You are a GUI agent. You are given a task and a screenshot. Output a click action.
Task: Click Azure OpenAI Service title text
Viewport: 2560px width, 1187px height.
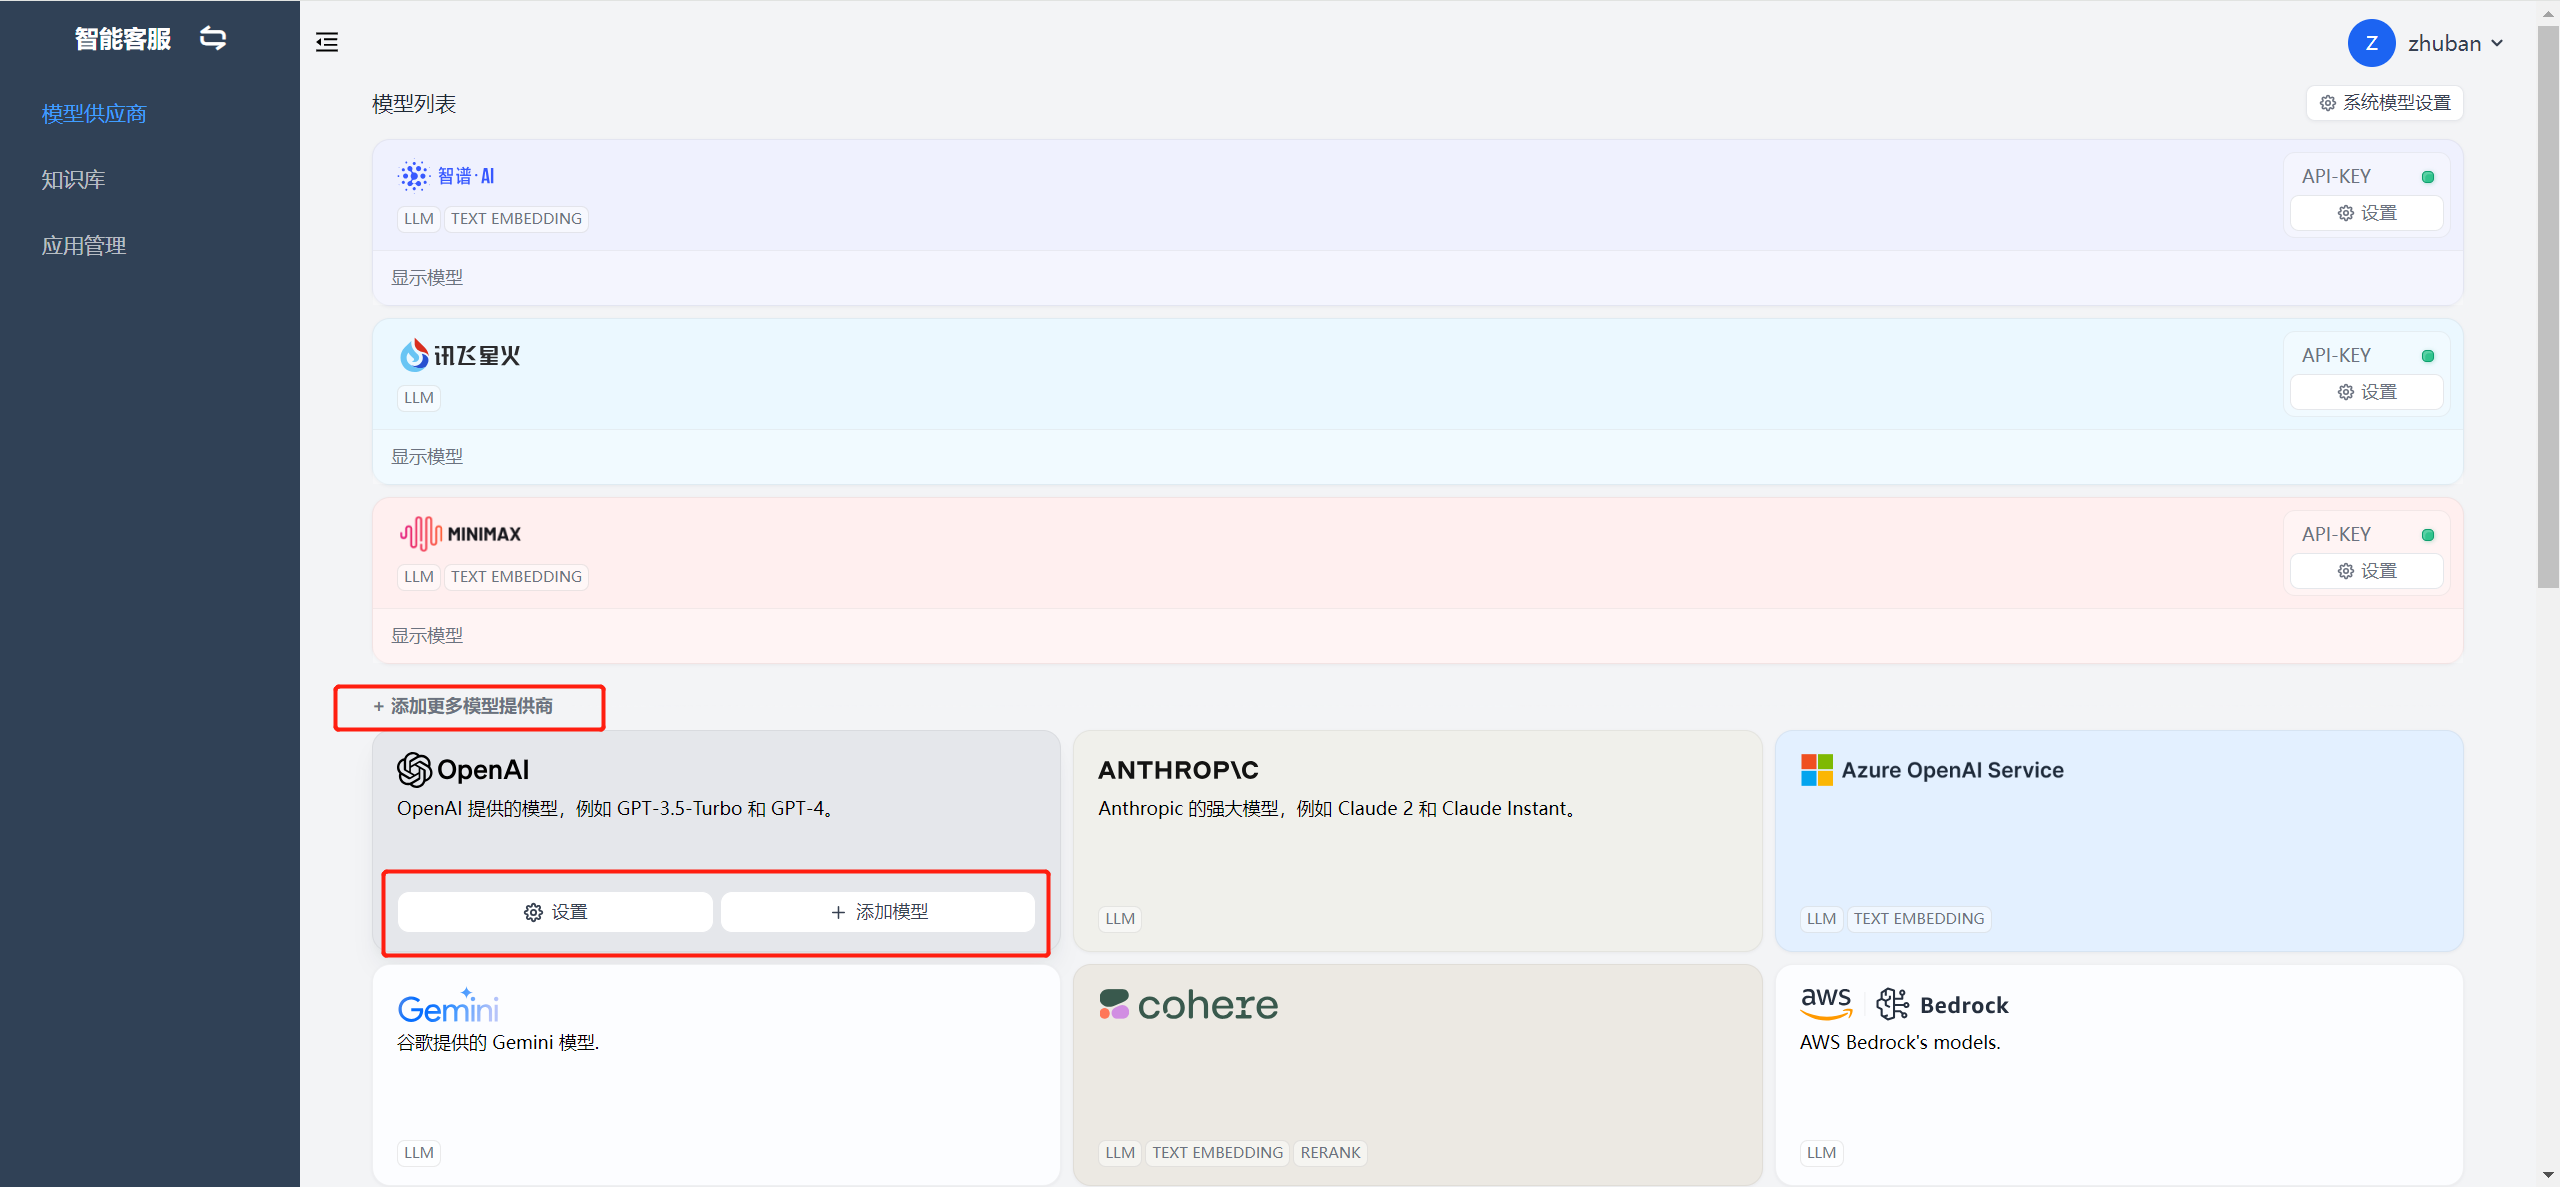click(1952, 770)
